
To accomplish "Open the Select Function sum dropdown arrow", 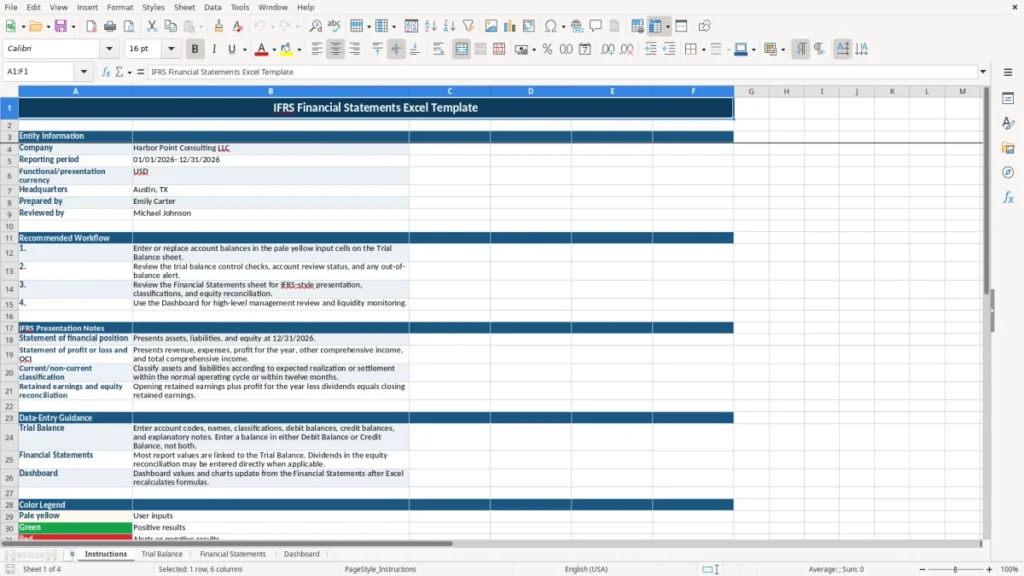I will [129, 72].
